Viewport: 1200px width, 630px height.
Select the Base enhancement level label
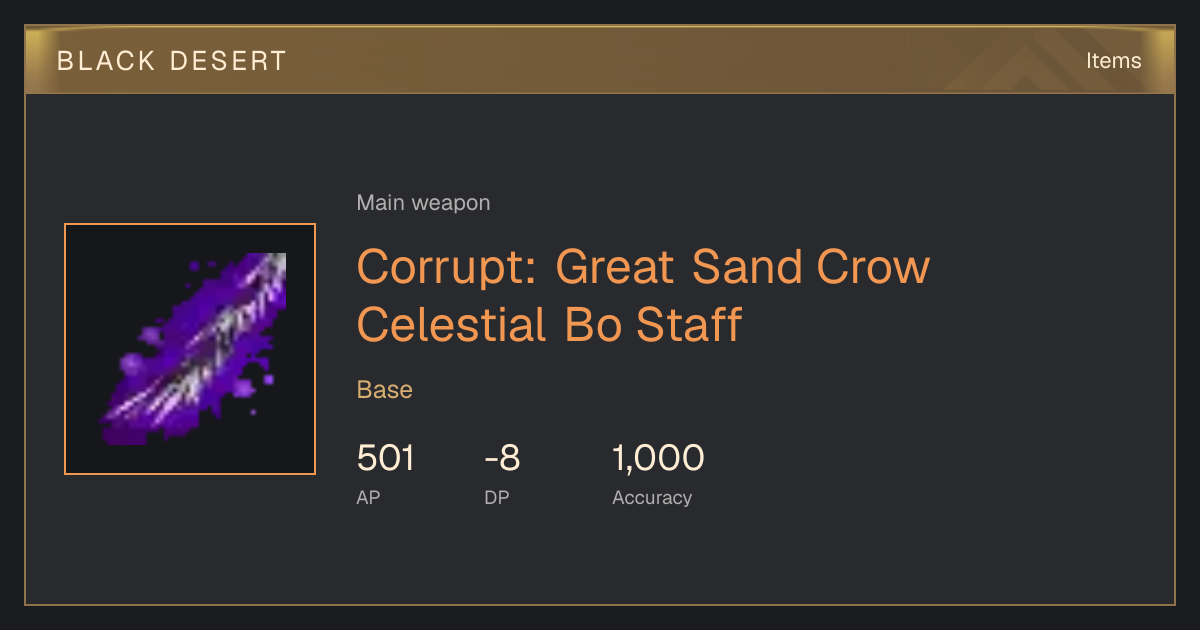(385, 390)
